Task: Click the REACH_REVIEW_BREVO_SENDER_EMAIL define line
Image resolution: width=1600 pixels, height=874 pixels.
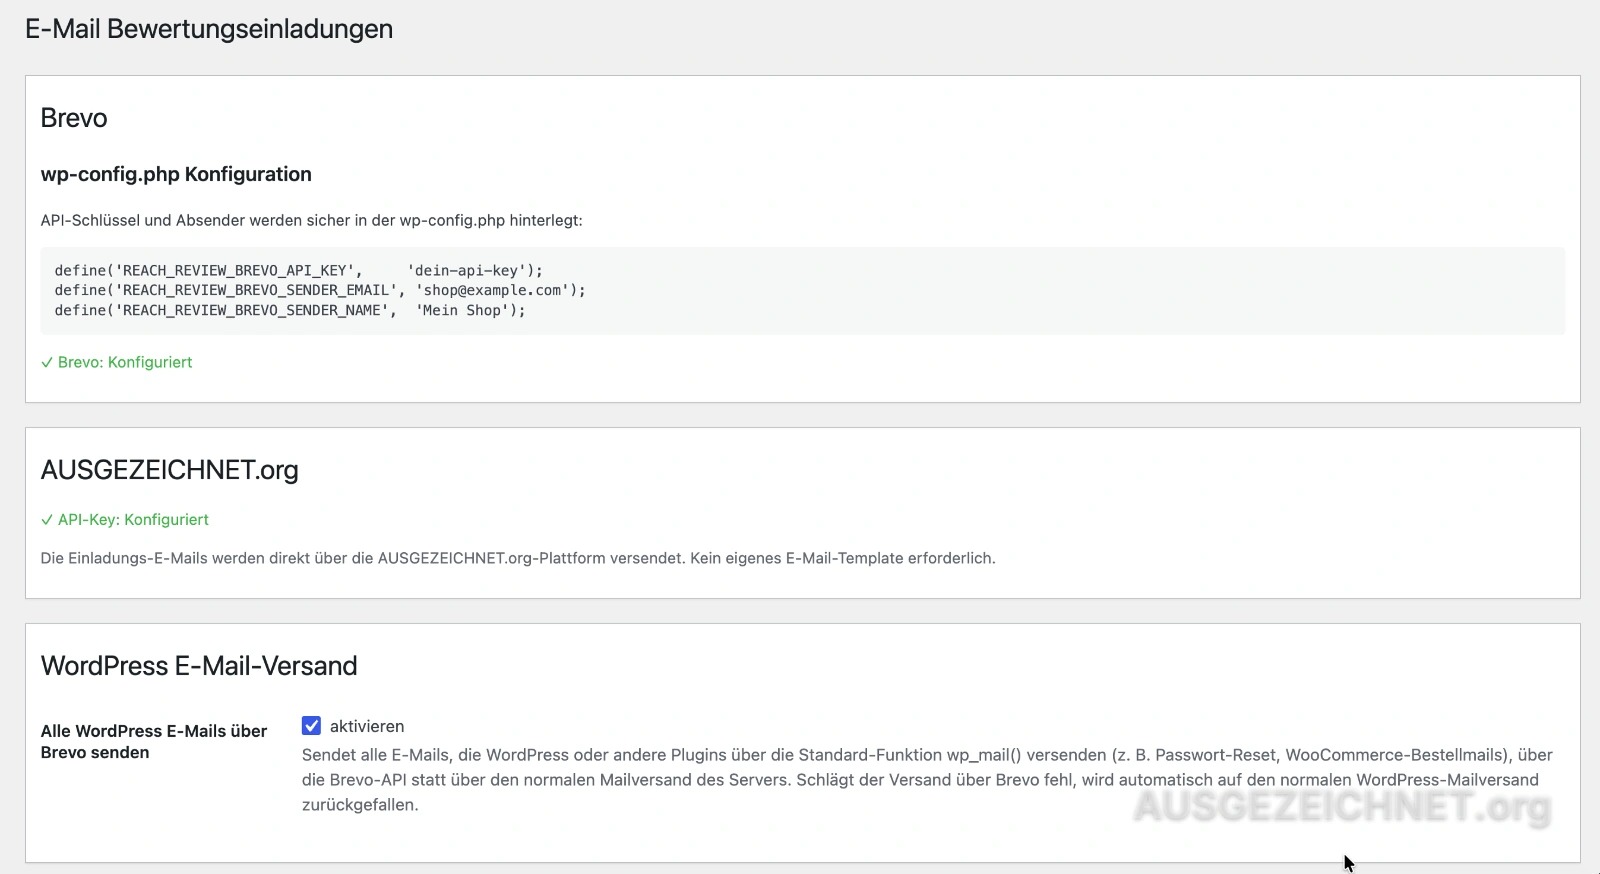Action: point(320,290)
